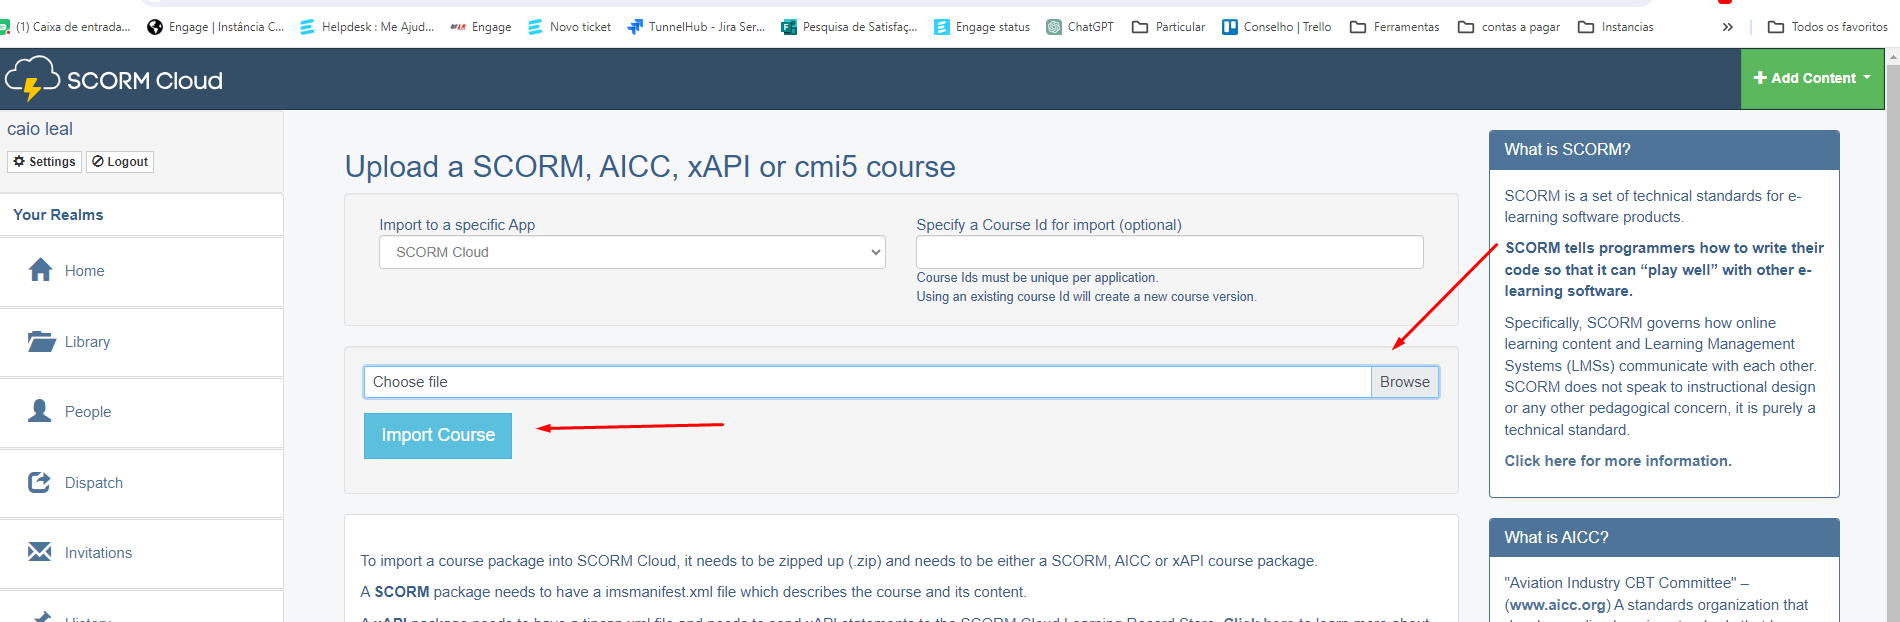Click the caio leal username text

(x=40, y=129)
